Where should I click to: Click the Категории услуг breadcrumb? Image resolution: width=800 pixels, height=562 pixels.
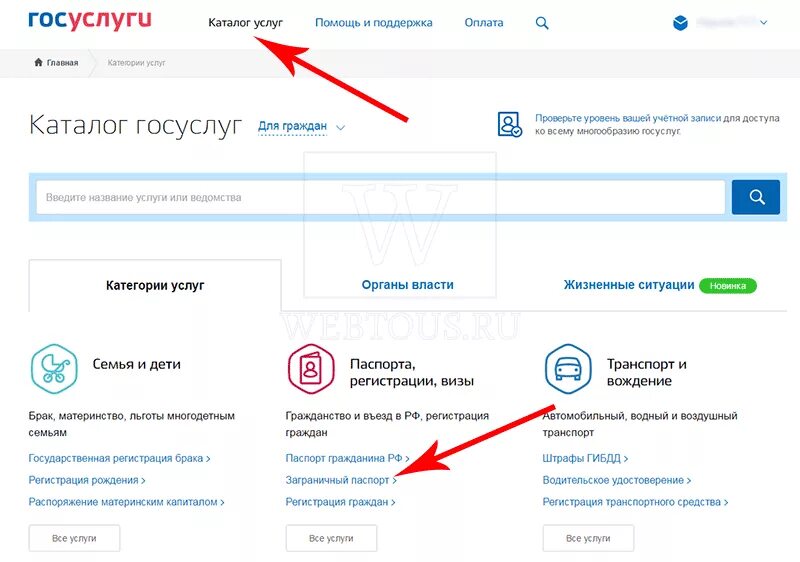(136, 63)
